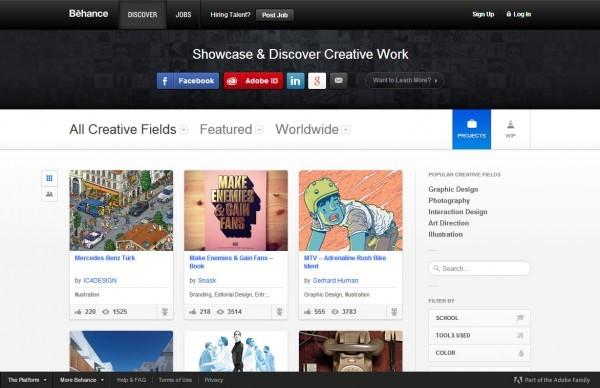Click MTV Adrenaline Rush Bike Ident title
The width and height of the screenshot is (600, 388).
click(345, 262)
